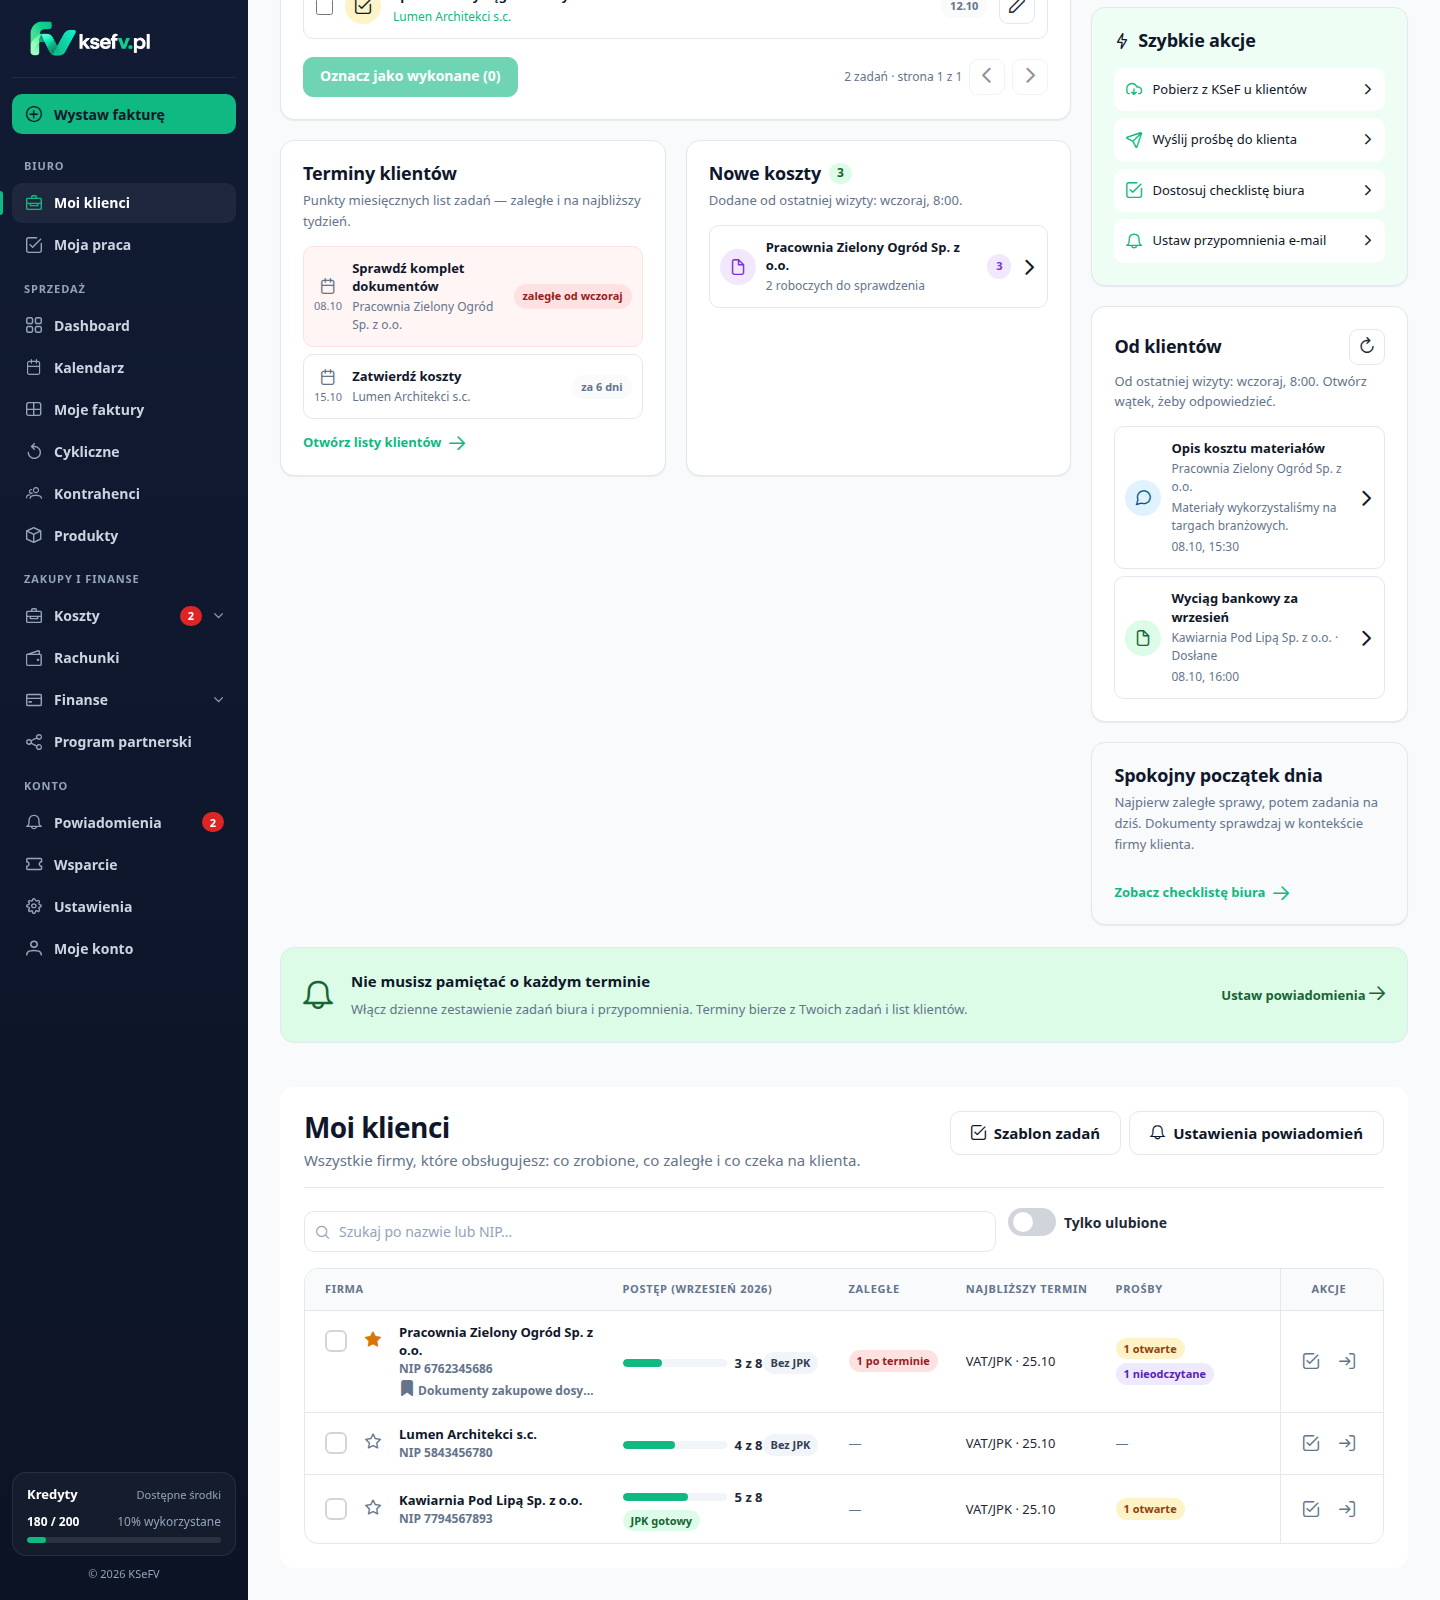
Task: Select the Kawiarnia Pod Lipą row checkbox
Action: point(336,1509)
